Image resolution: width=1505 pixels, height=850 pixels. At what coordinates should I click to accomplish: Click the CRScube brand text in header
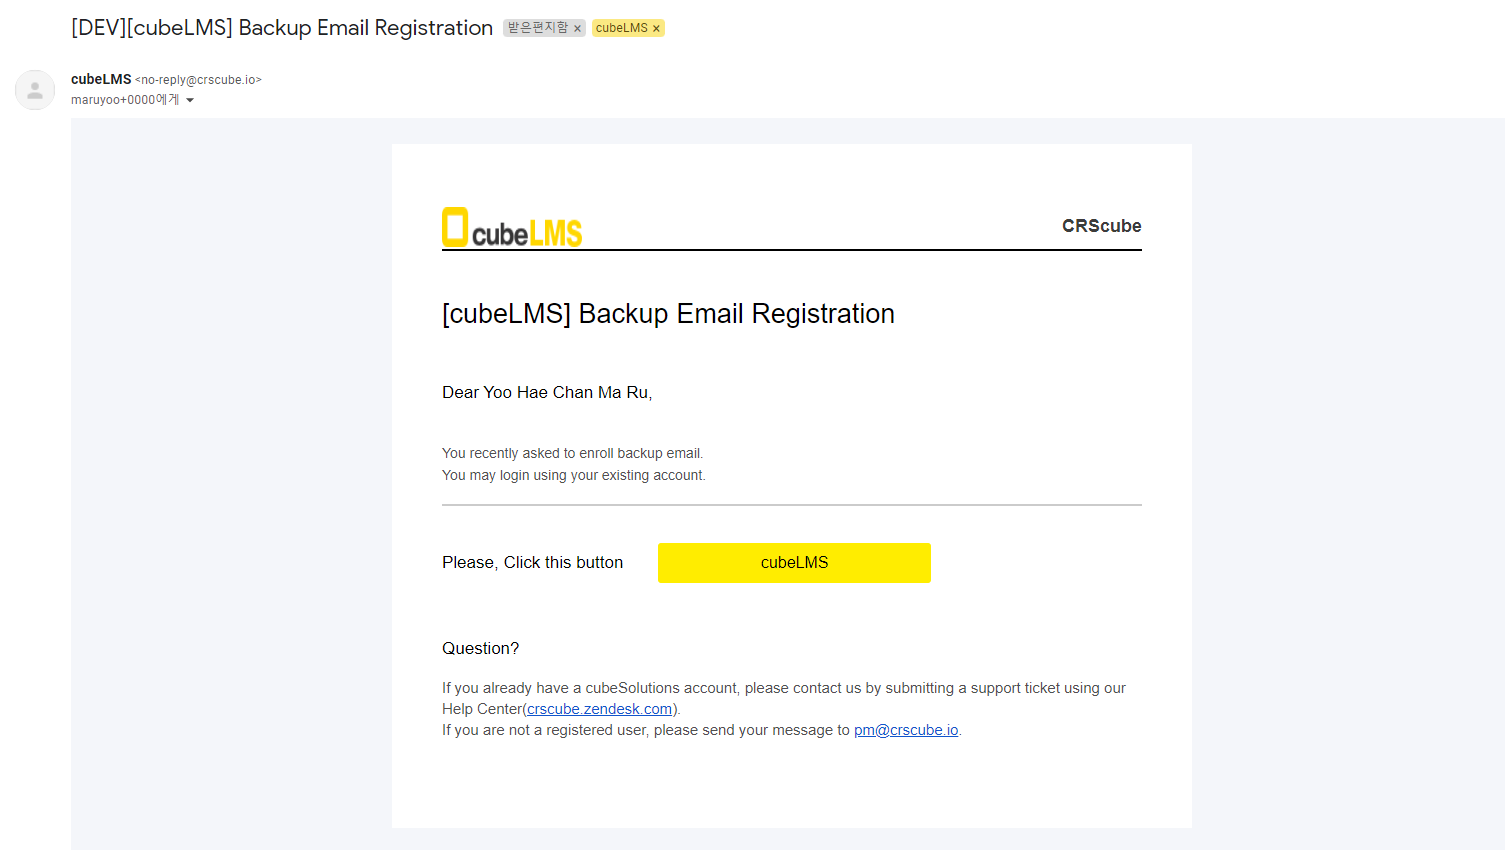[x=1101, y=226]
